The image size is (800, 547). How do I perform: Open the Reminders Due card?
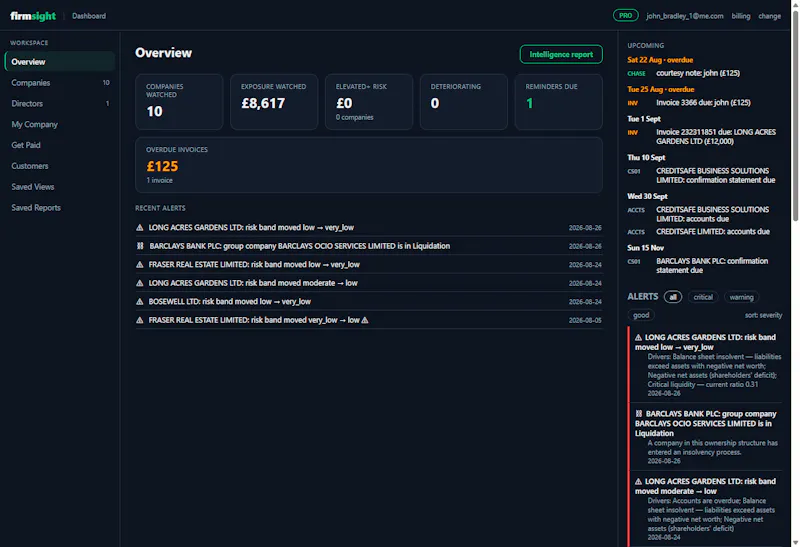click(559, 102)
